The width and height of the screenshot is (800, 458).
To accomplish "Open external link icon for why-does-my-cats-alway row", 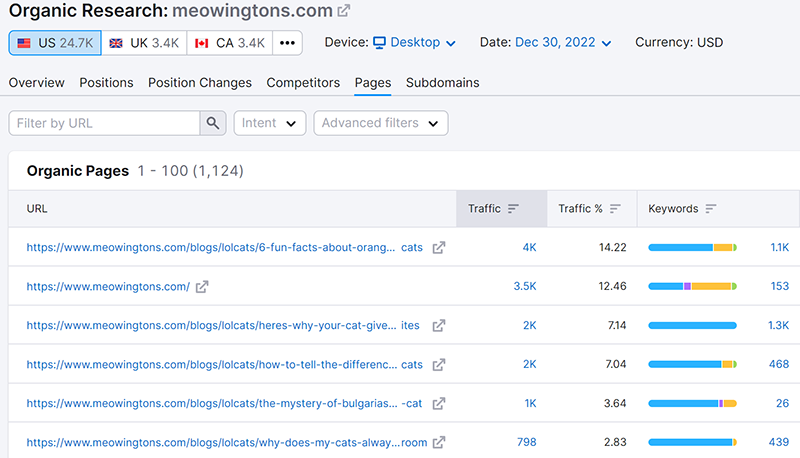I will coord(439,443).
